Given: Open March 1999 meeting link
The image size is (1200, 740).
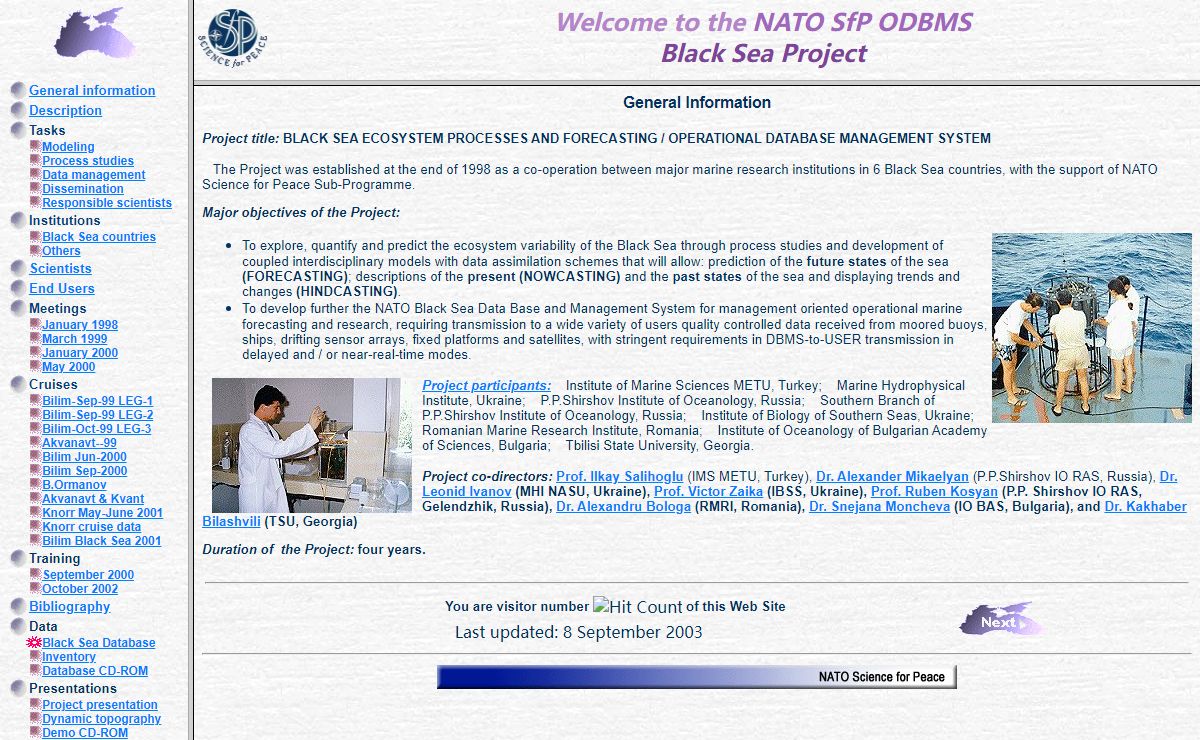Looking at the screenshot, I should pyautogui.click(x=75, y=339).
